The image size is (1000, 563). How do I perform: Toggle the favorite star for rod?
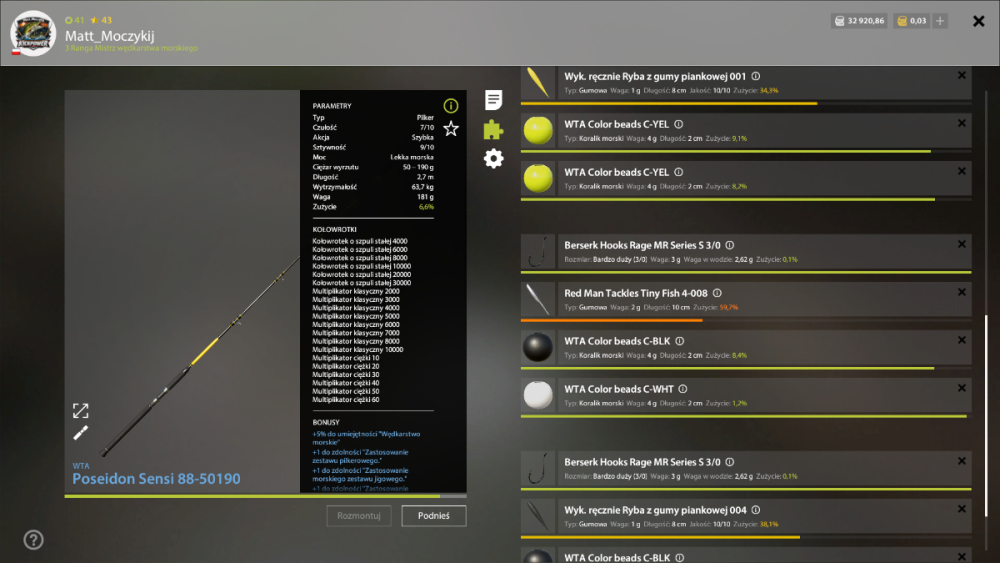(x=451, y=129)
